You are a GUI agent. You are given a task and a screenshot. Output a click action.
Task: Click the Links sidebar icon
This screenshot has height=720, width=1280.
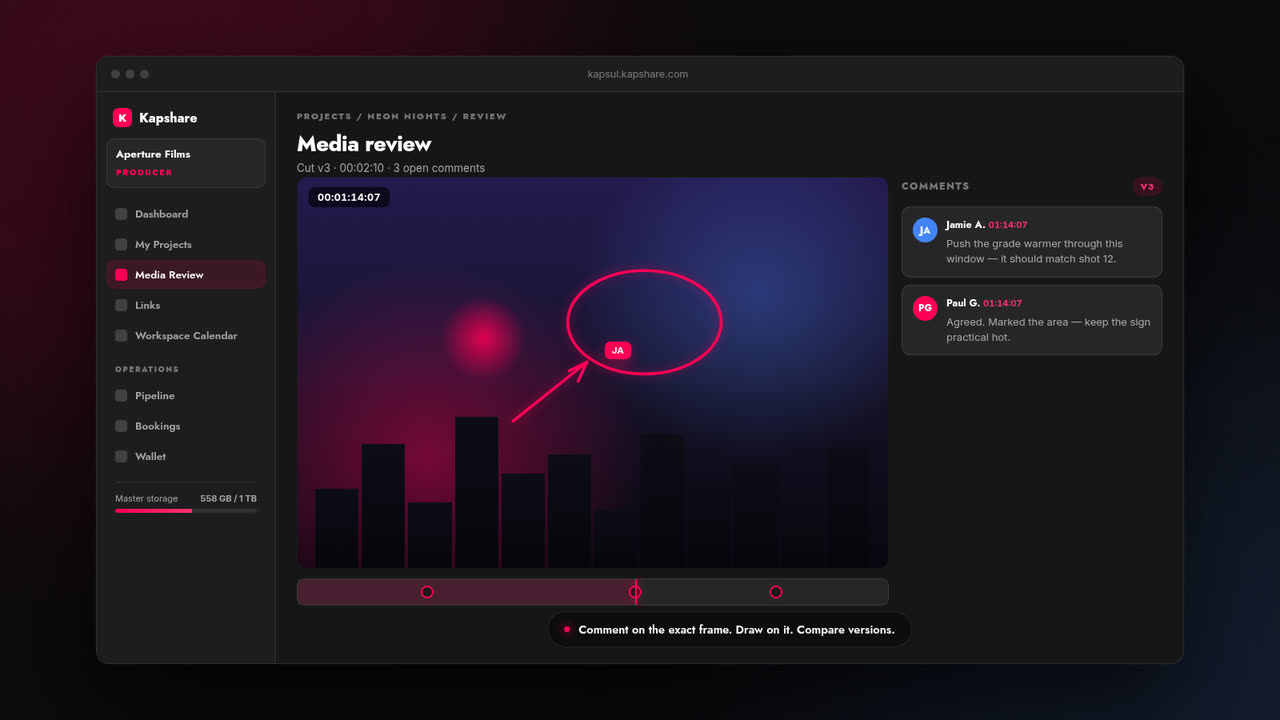(x=121, y=305)
